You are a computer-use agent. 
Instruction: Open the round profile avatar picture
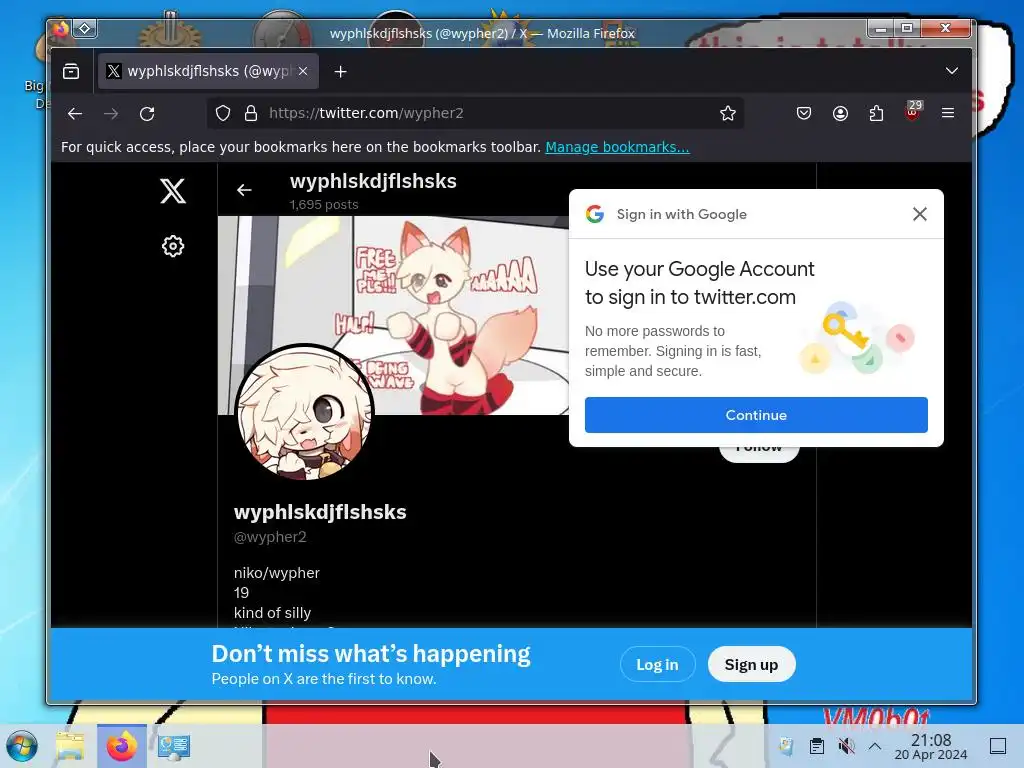(x=304, y=413)
